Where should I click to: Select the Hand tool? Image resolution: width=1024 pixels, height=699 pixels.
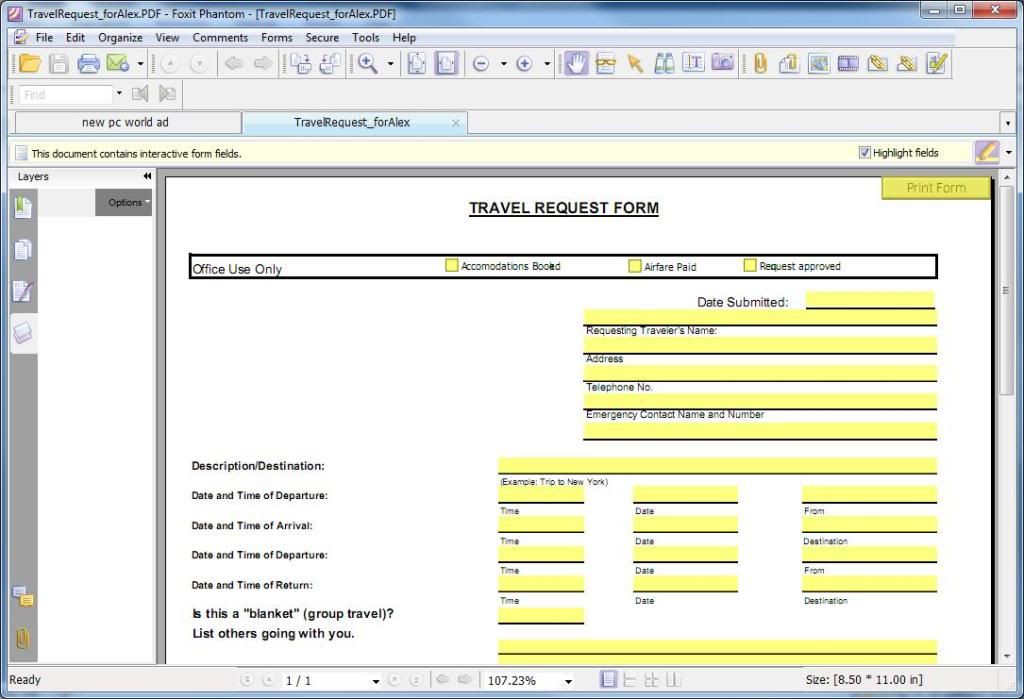[575, 64]
